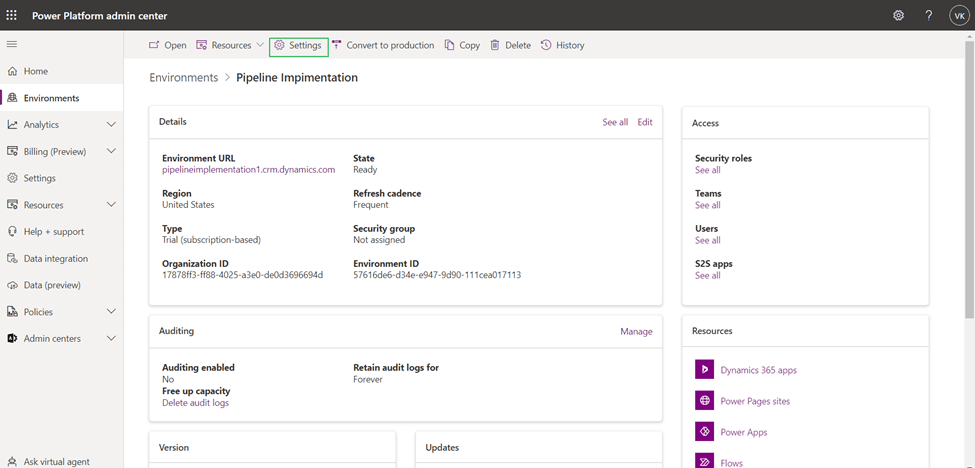Expand the Analytics section in sidebar

111,125
